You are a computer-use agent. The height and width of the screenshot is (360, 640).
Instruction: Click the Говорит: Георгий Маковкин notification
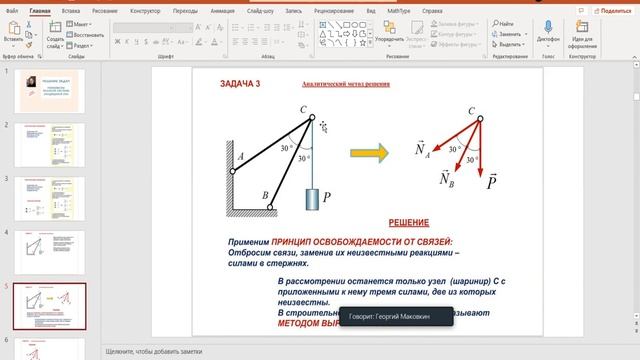point(396,316)
